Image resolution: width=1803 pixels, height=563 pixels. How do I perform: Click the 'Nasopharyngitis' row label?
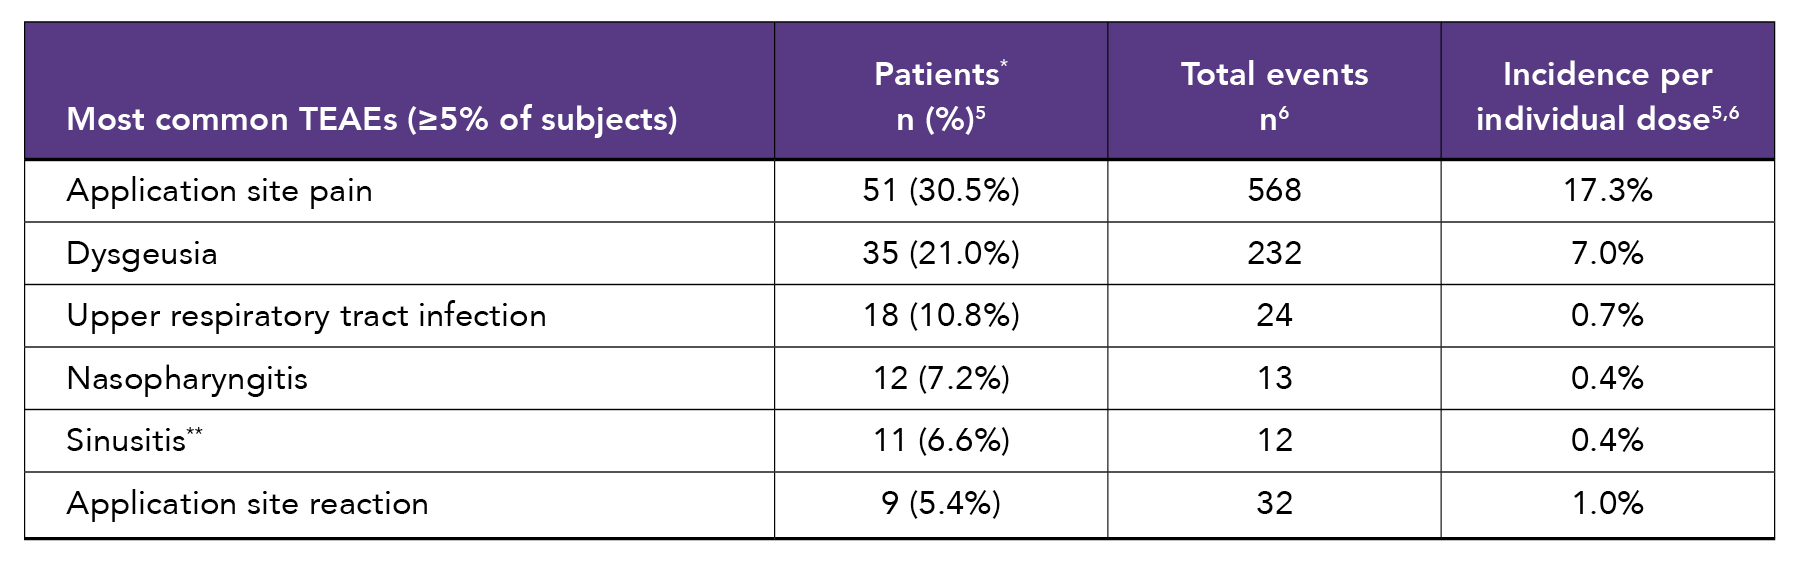tap(187, 379)
